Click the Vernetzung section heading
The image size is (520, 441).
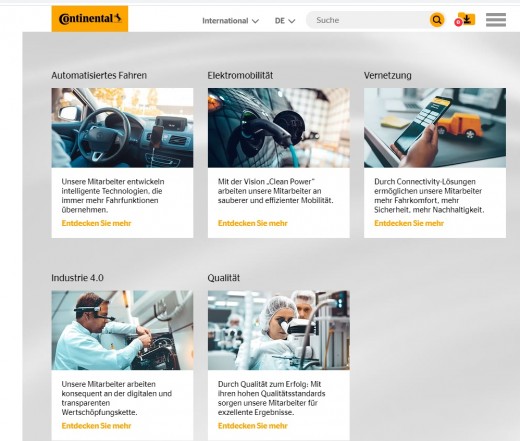click(388, 76)
